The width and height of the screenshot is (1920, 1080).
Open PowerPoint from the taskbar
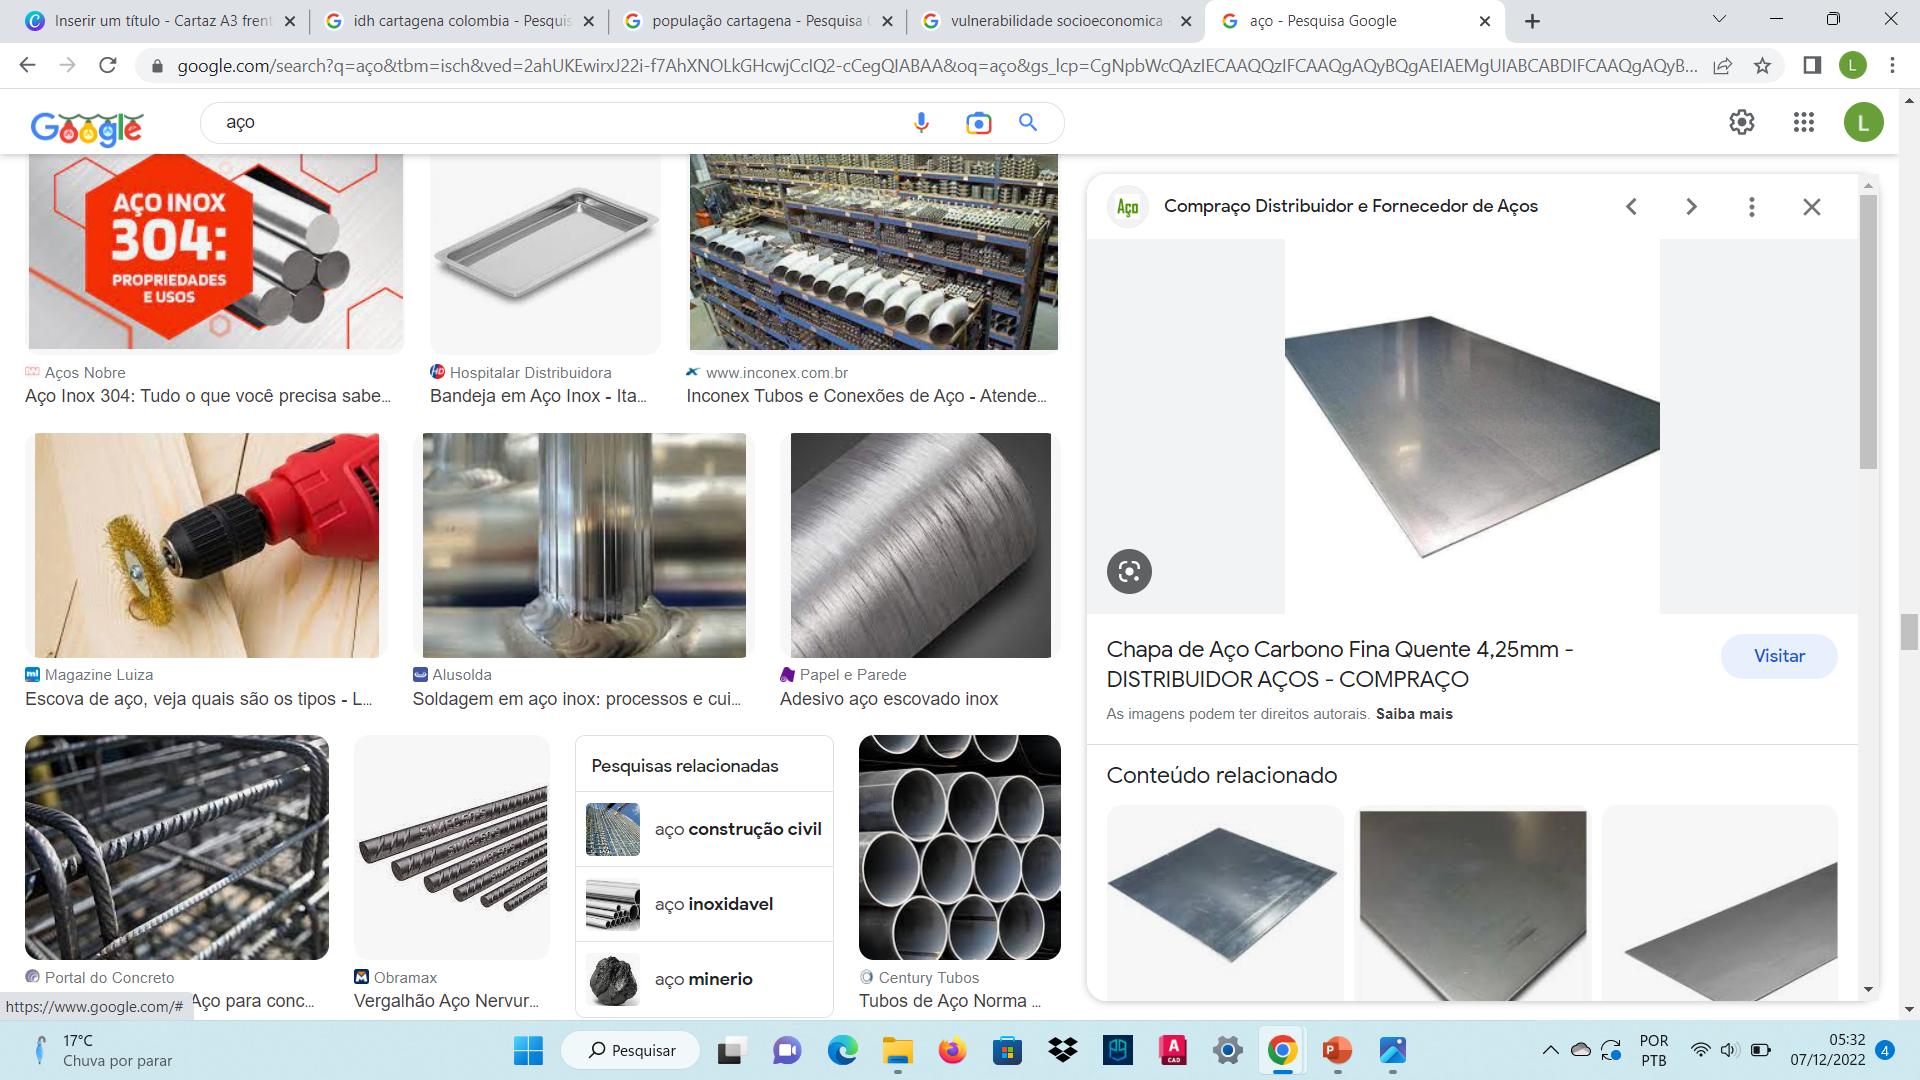point(1337,1050)
